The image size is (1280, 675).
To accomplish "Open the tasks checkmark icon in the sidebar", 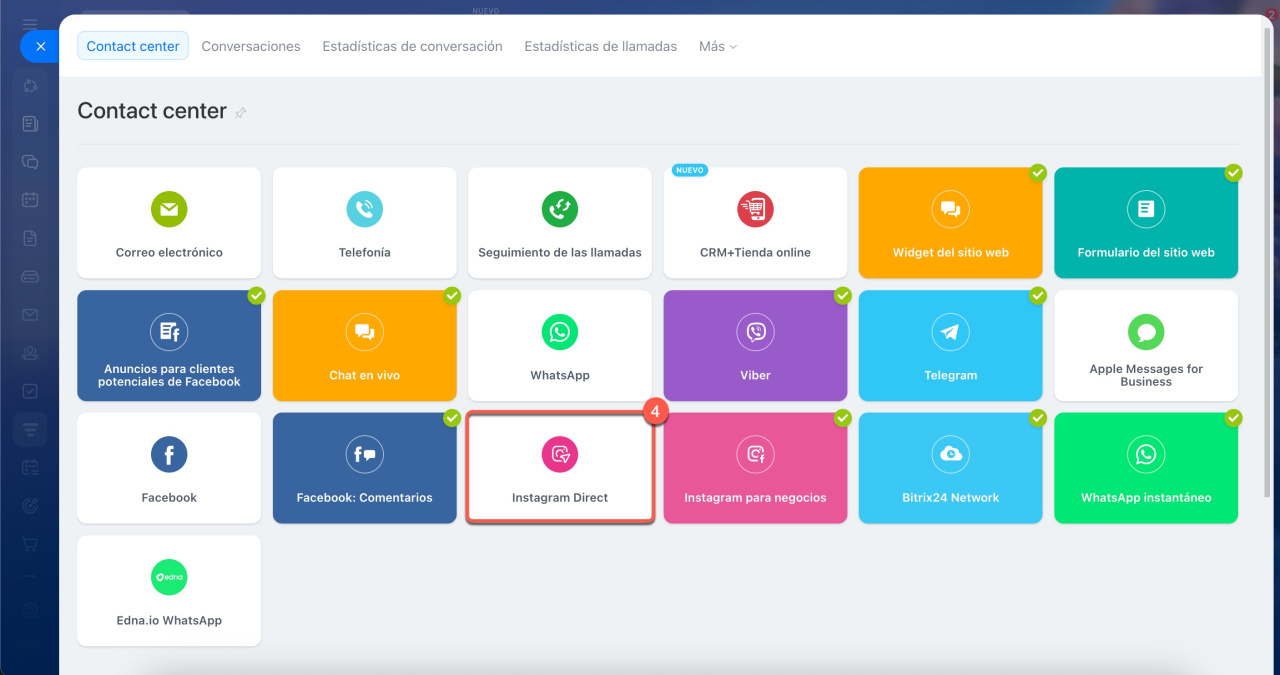I will (30, 391).
